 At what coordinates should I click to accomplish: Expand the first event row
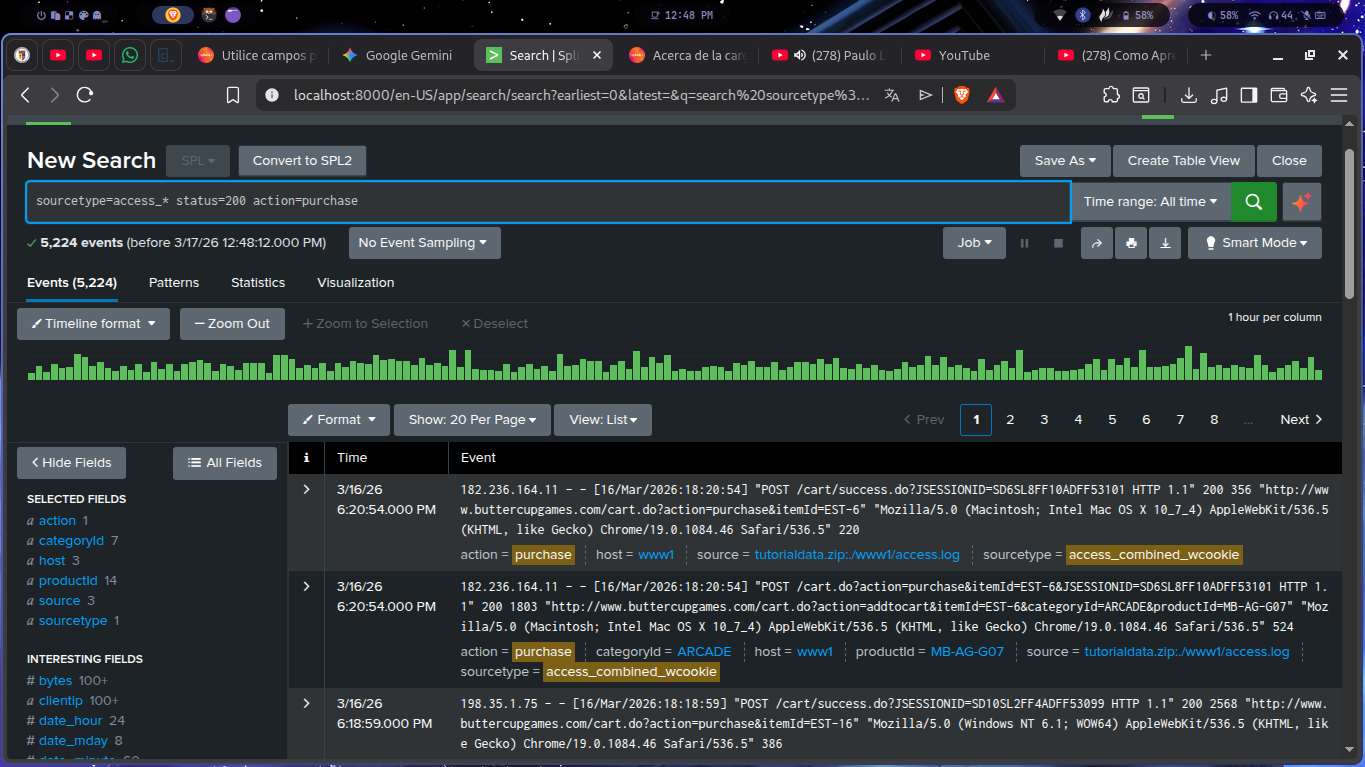[x=306, y=490]
